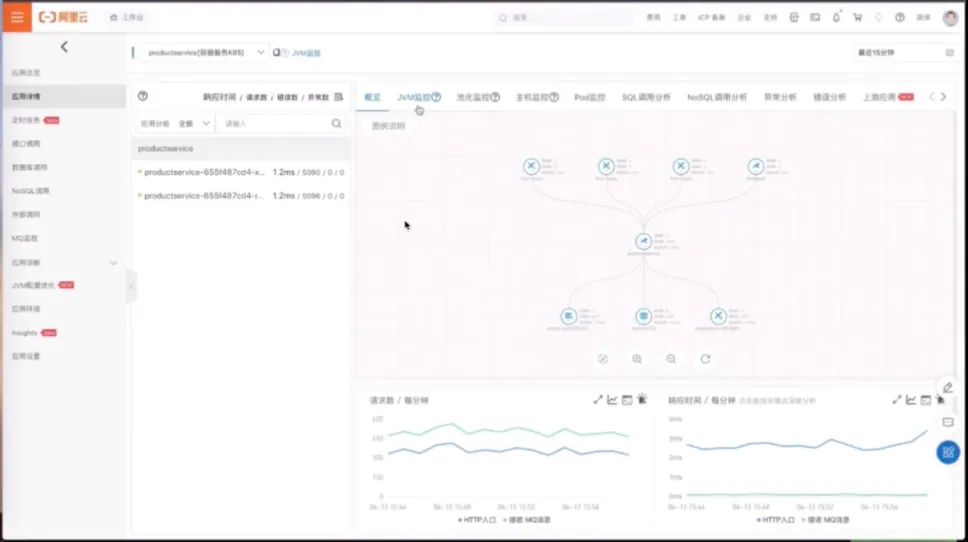968x542 pixels.
Task: Open the user avatar menu
Action: point(951,17)
